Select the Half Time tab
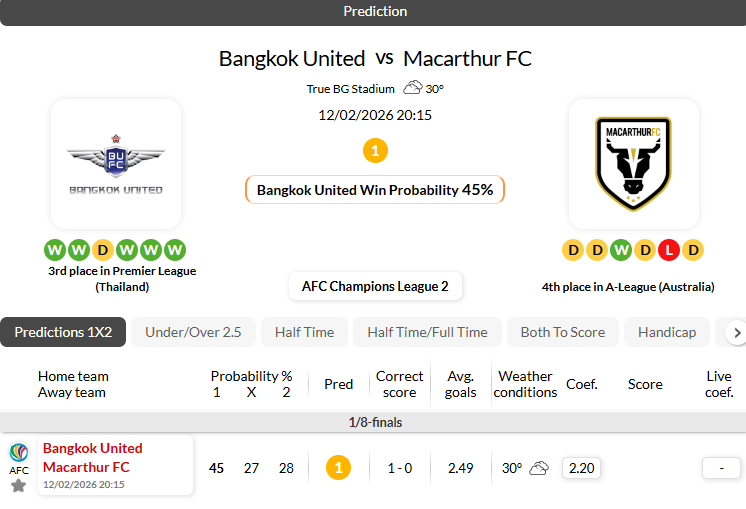Screen dimensions: 746x509 pos(305,332)
